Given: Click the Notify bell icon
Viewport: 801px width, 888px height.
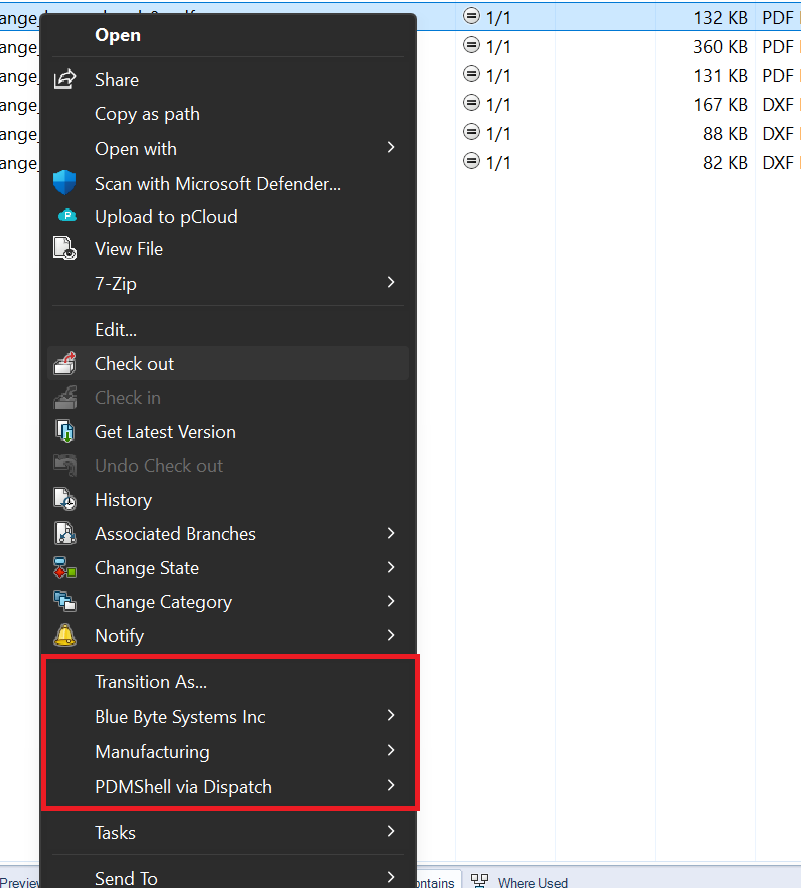Looking at the screenshot, I should (65, 635).
